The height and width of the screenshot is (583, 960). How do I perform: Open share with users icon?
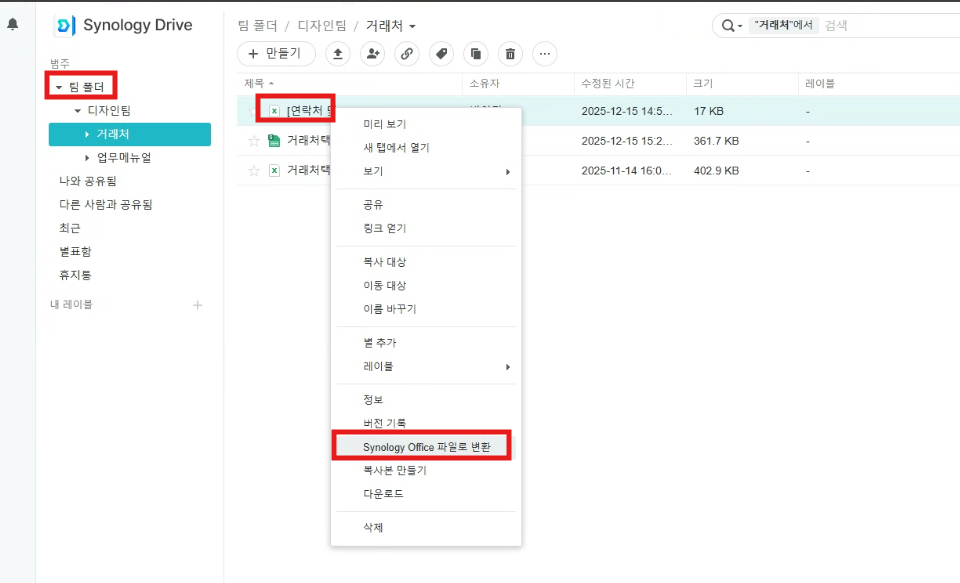tap(372, 54)
